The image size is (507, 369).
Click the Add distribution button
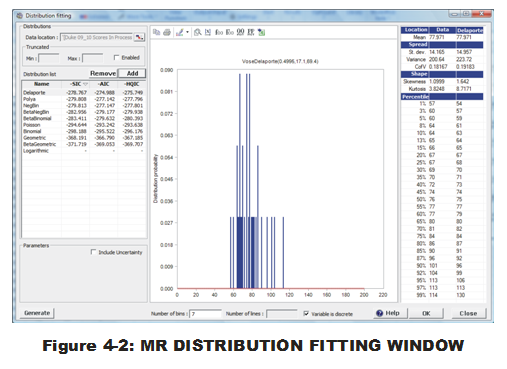click(132, 73)
